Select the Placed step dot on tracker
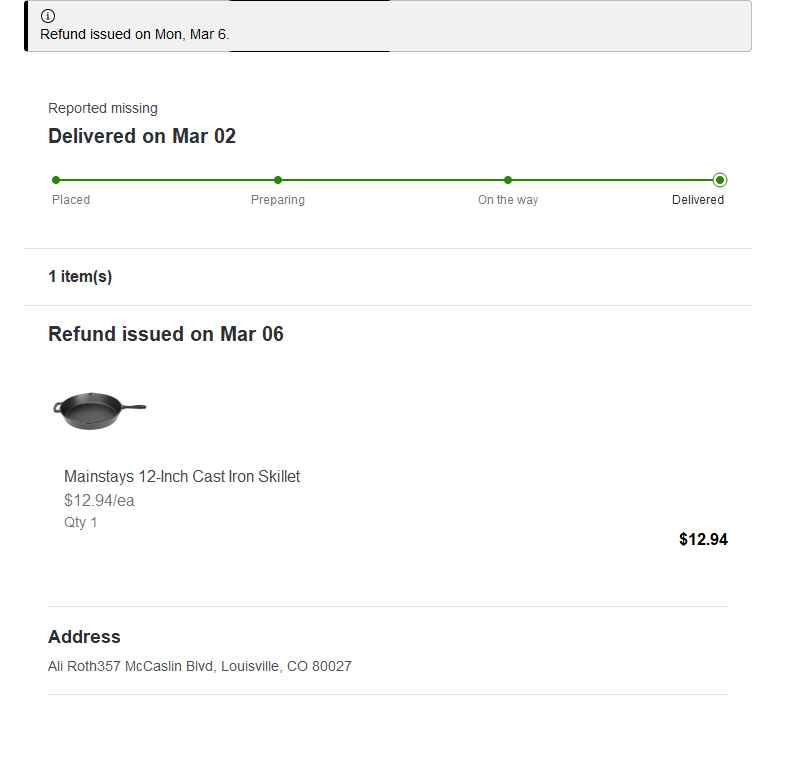Screen dimensions: 800x759 pyautogui.click(x=56, y=180)
